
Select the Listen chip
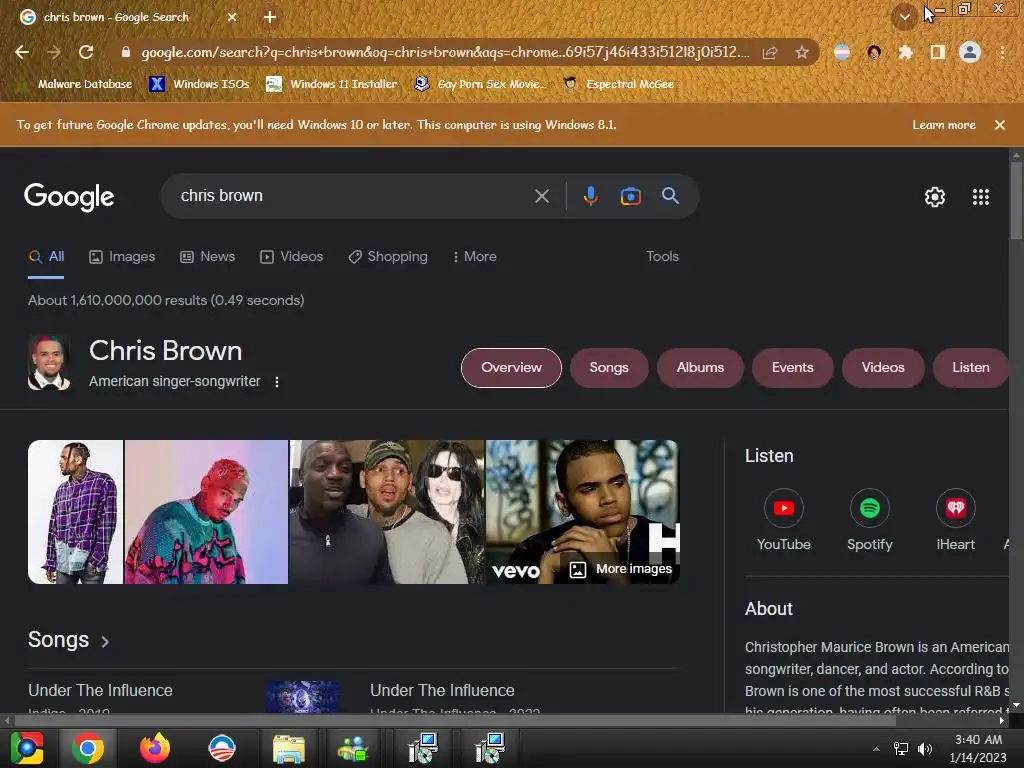[970, 368]
